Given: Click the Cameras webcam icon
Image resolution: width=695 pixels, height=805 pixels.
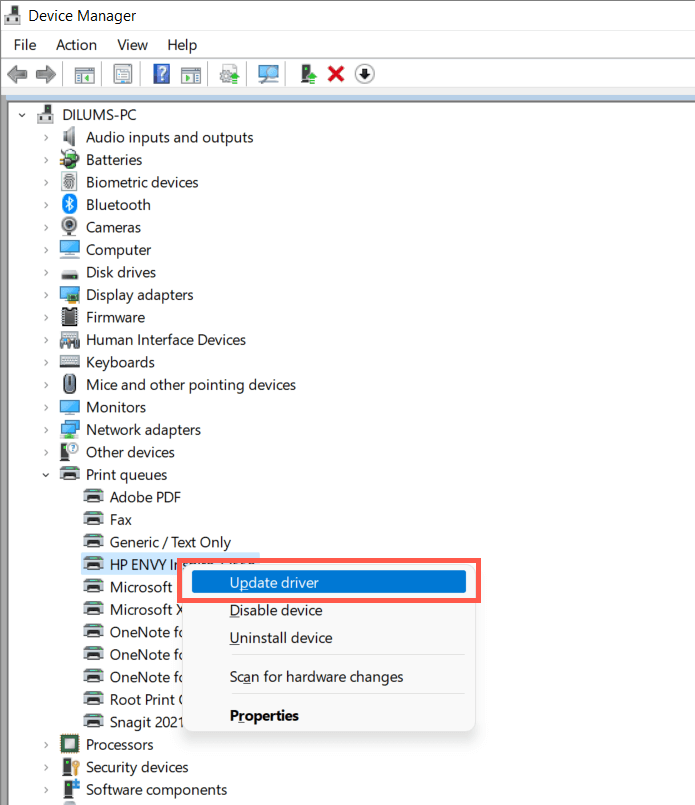Looking at the screenshot, I should [x=69, y=226].
